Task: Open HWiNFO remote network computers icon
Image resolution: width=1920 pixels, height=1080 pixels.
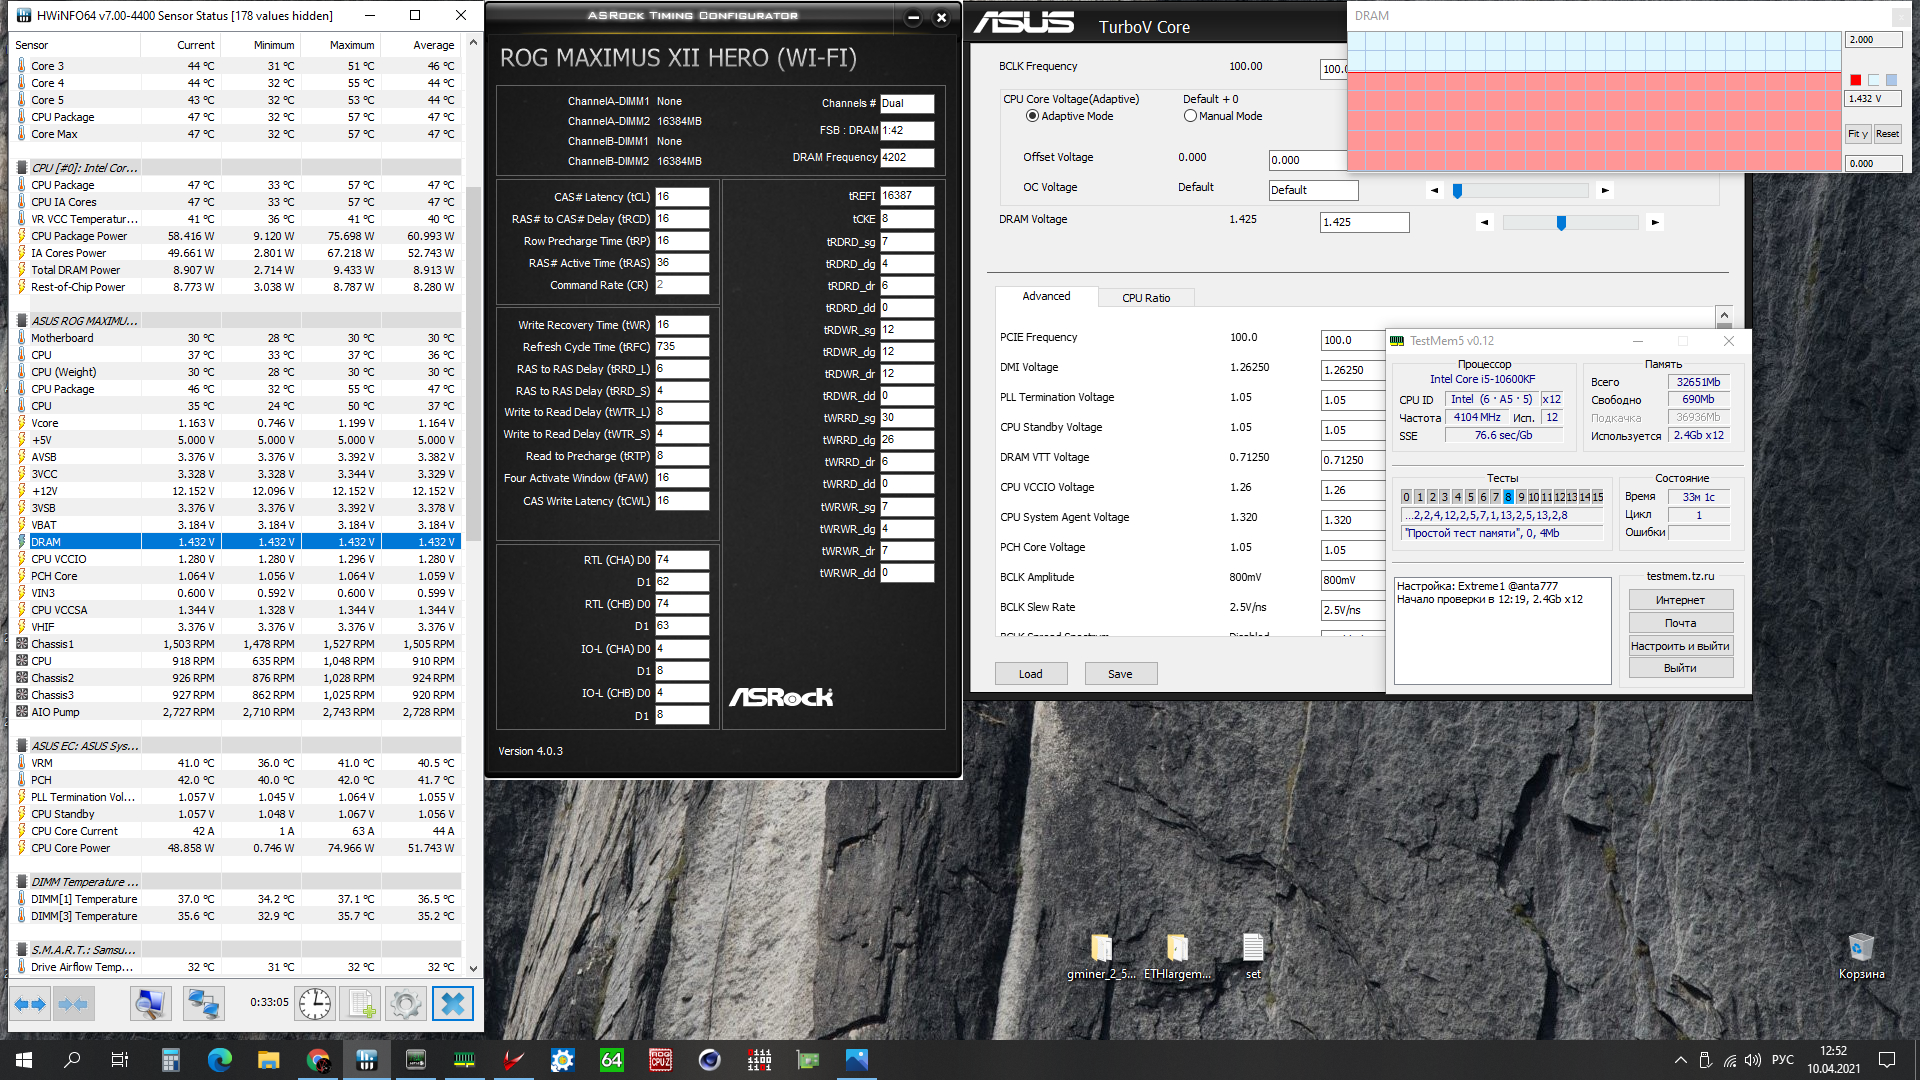Action: (x=203, y=1003)
